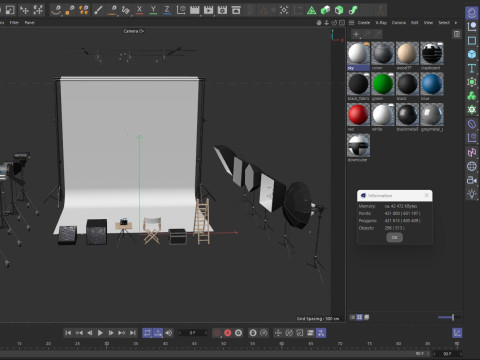The width and height of the screenshot is (480, 360).
Task: Toggle X axis lock
Action: click(x=140, y=10)
